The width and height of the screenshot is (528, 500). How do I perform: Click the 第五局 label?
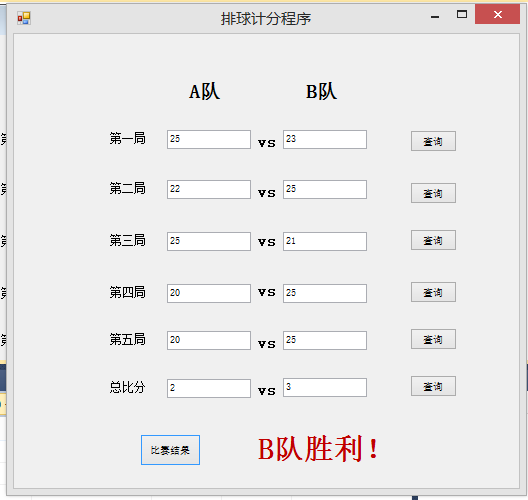(x=128, y=339)
